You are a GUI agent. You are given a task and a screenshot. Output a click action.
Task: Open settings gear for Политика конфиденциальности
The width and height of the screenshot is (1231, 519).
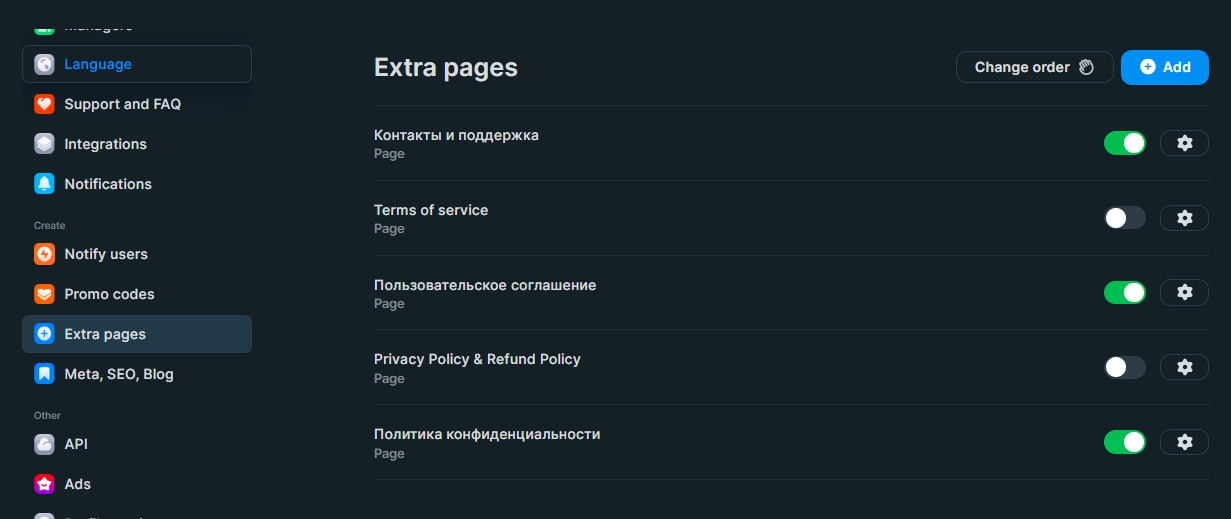[x=1184, y=442]
